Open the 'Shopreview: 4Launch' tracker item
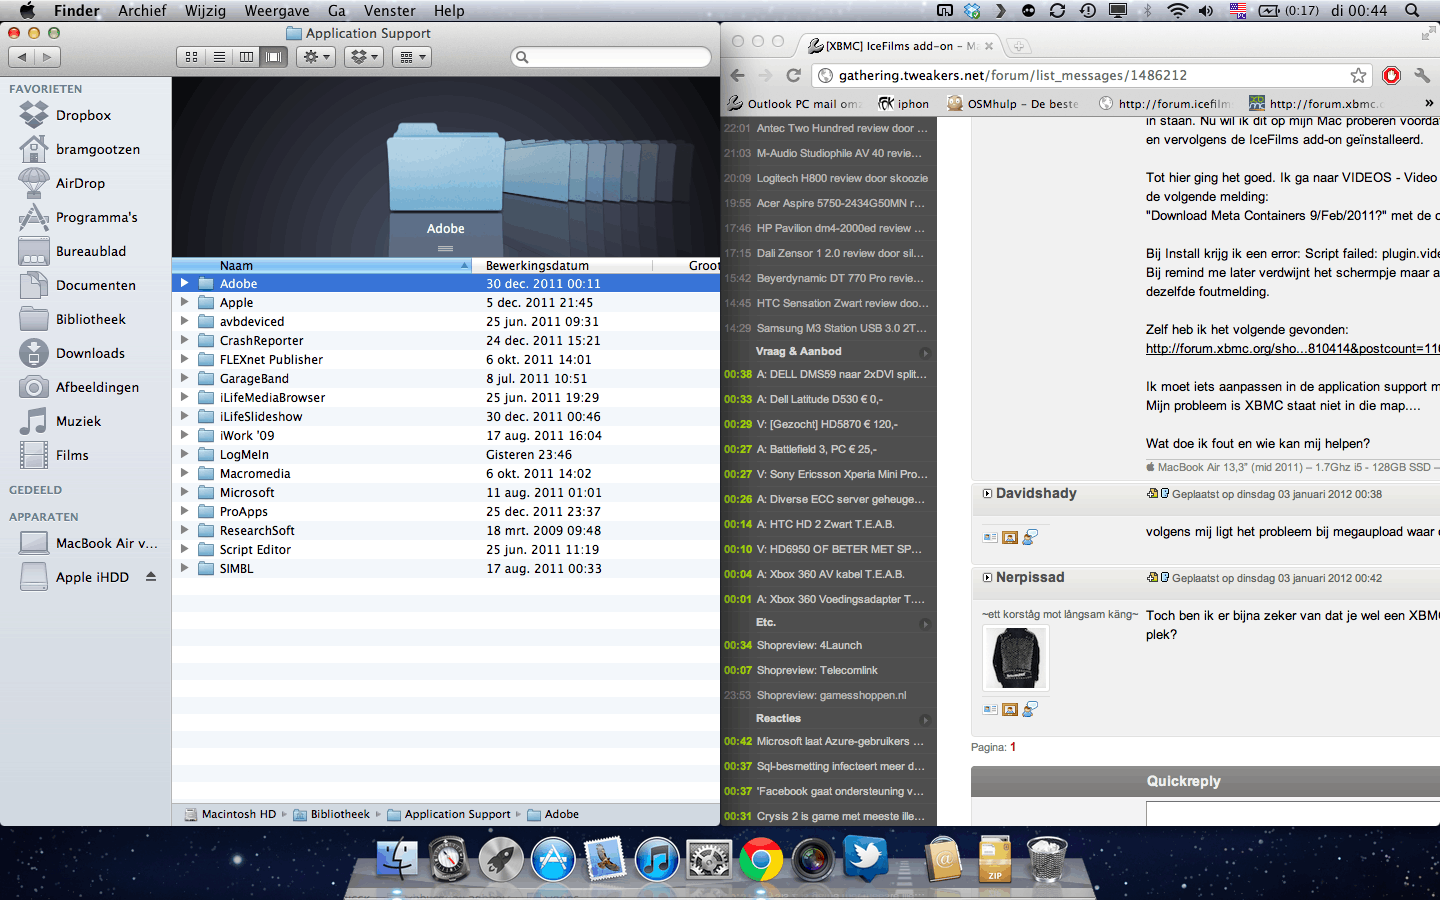The image size is (1440, 900). click(809, 645)
